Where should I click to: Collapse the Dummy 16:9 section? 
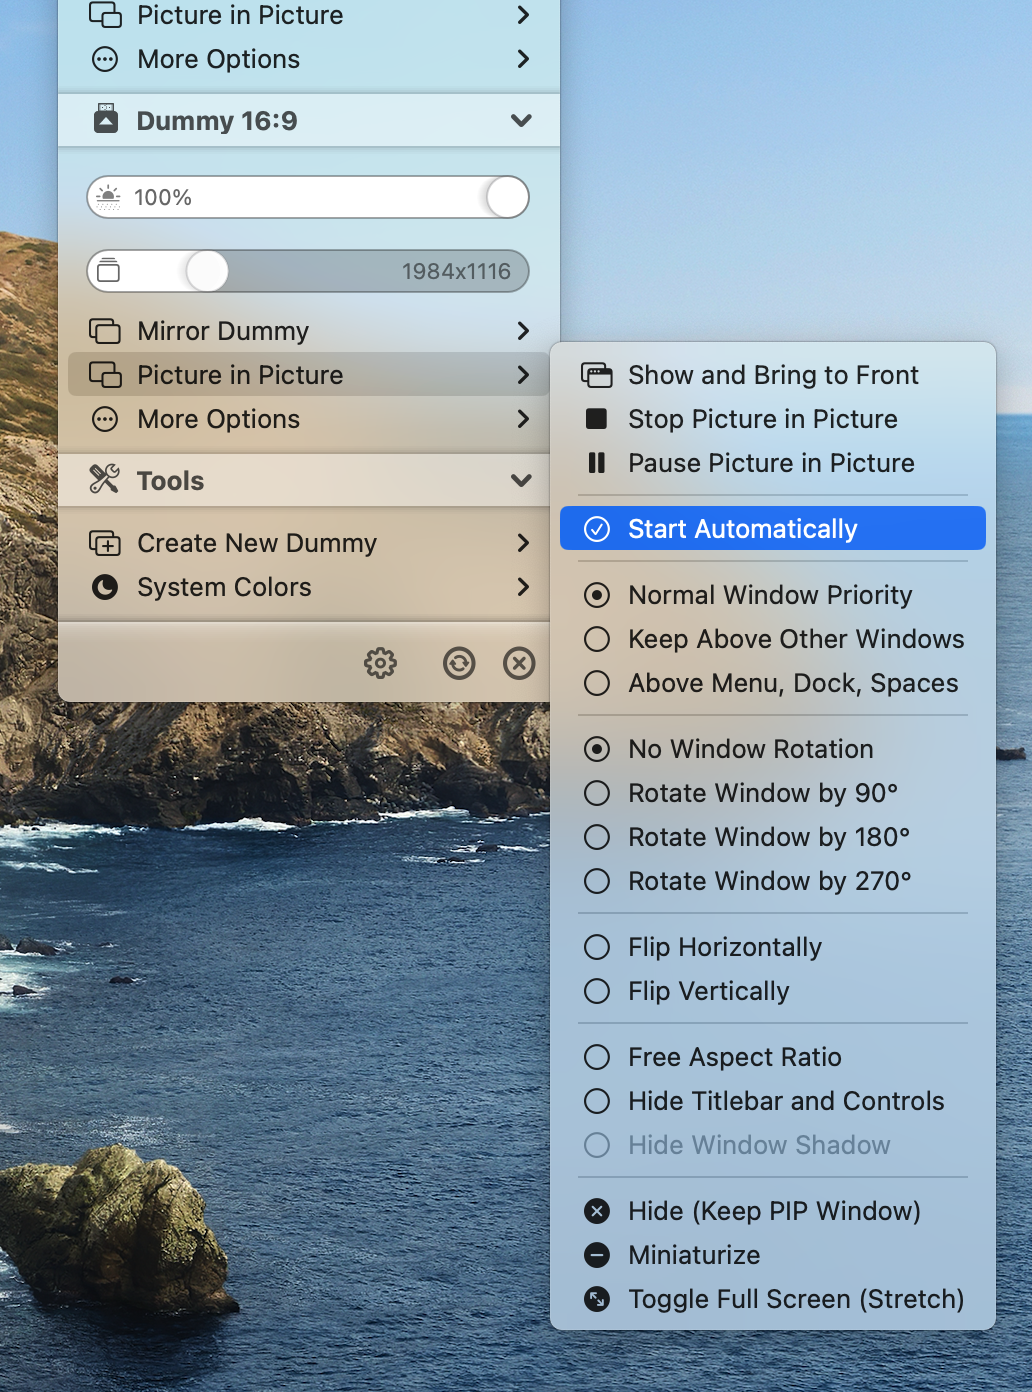click(521, 120)
